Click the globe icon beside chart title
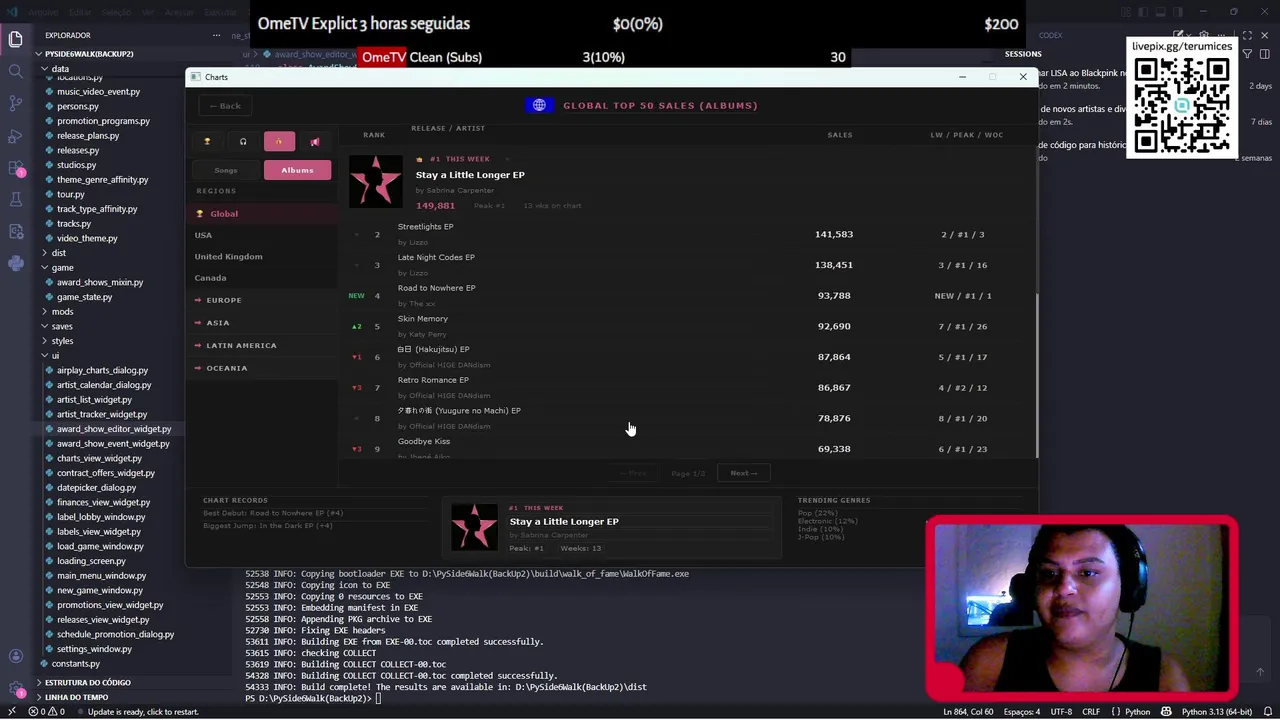The width and height of the screenshot is (1280, 720). tap(539, 105)
